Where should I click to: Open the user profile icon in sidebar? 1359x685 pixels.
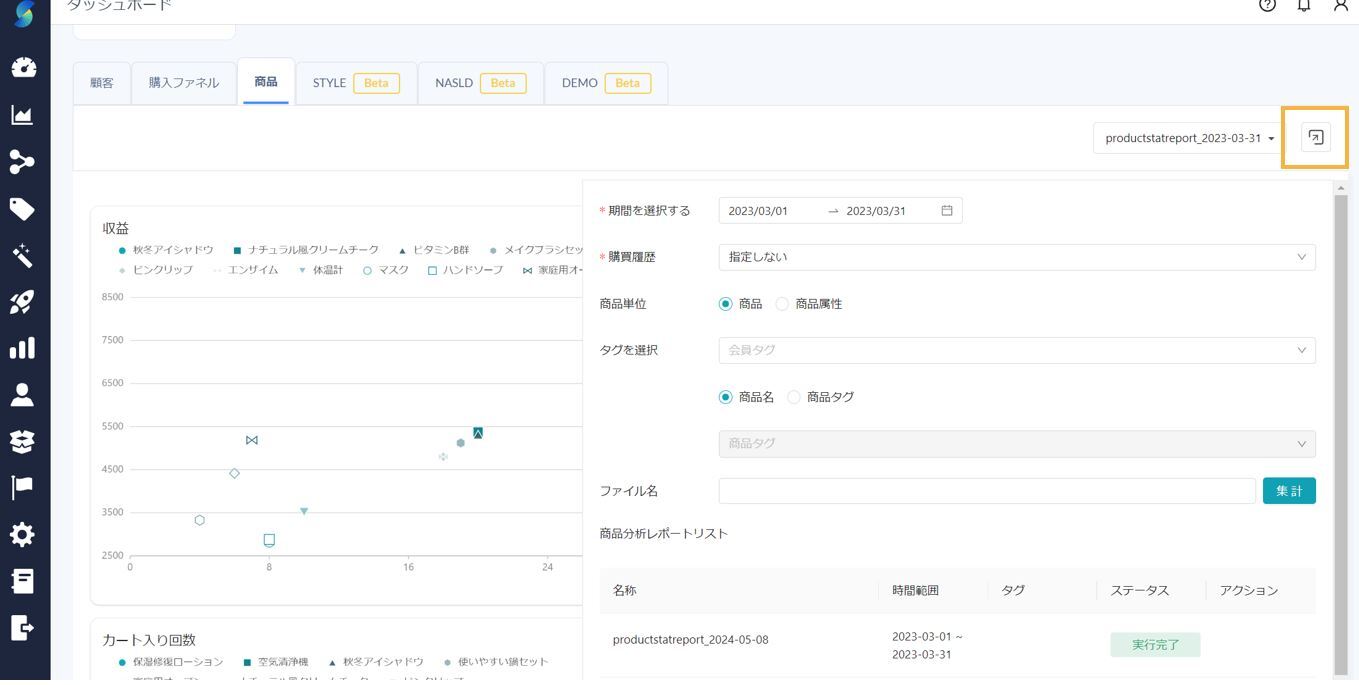click(x=22, y=394)
